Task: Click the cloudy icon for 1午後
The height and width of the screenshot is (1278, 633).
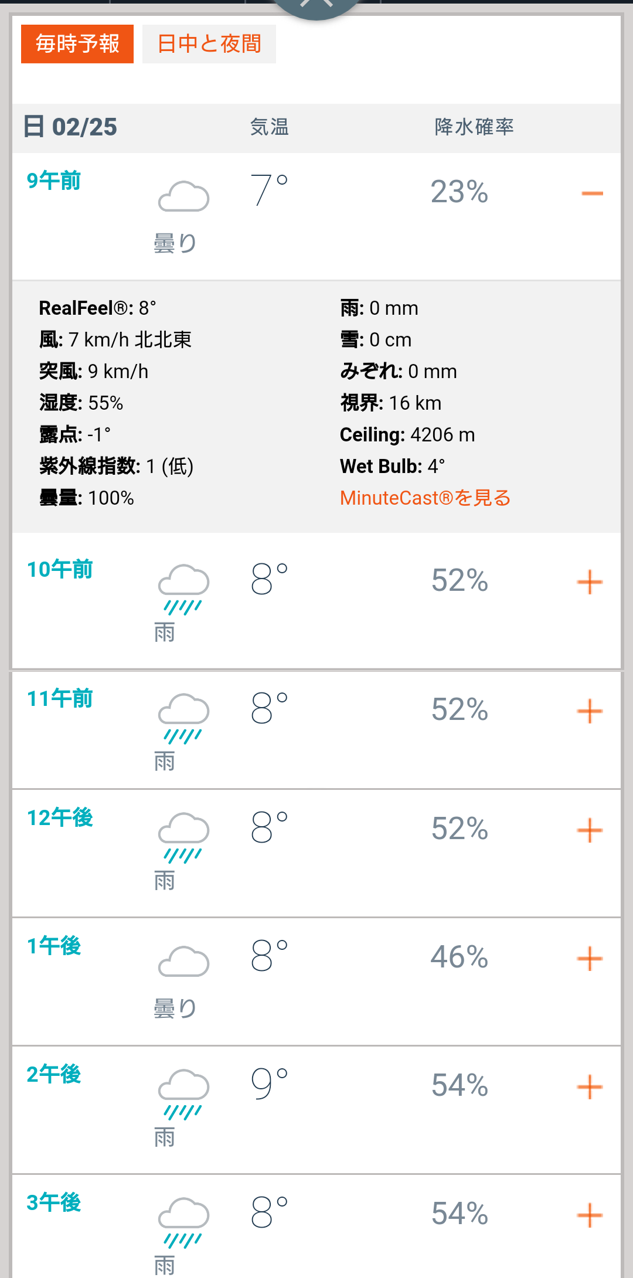Action: 183,961
